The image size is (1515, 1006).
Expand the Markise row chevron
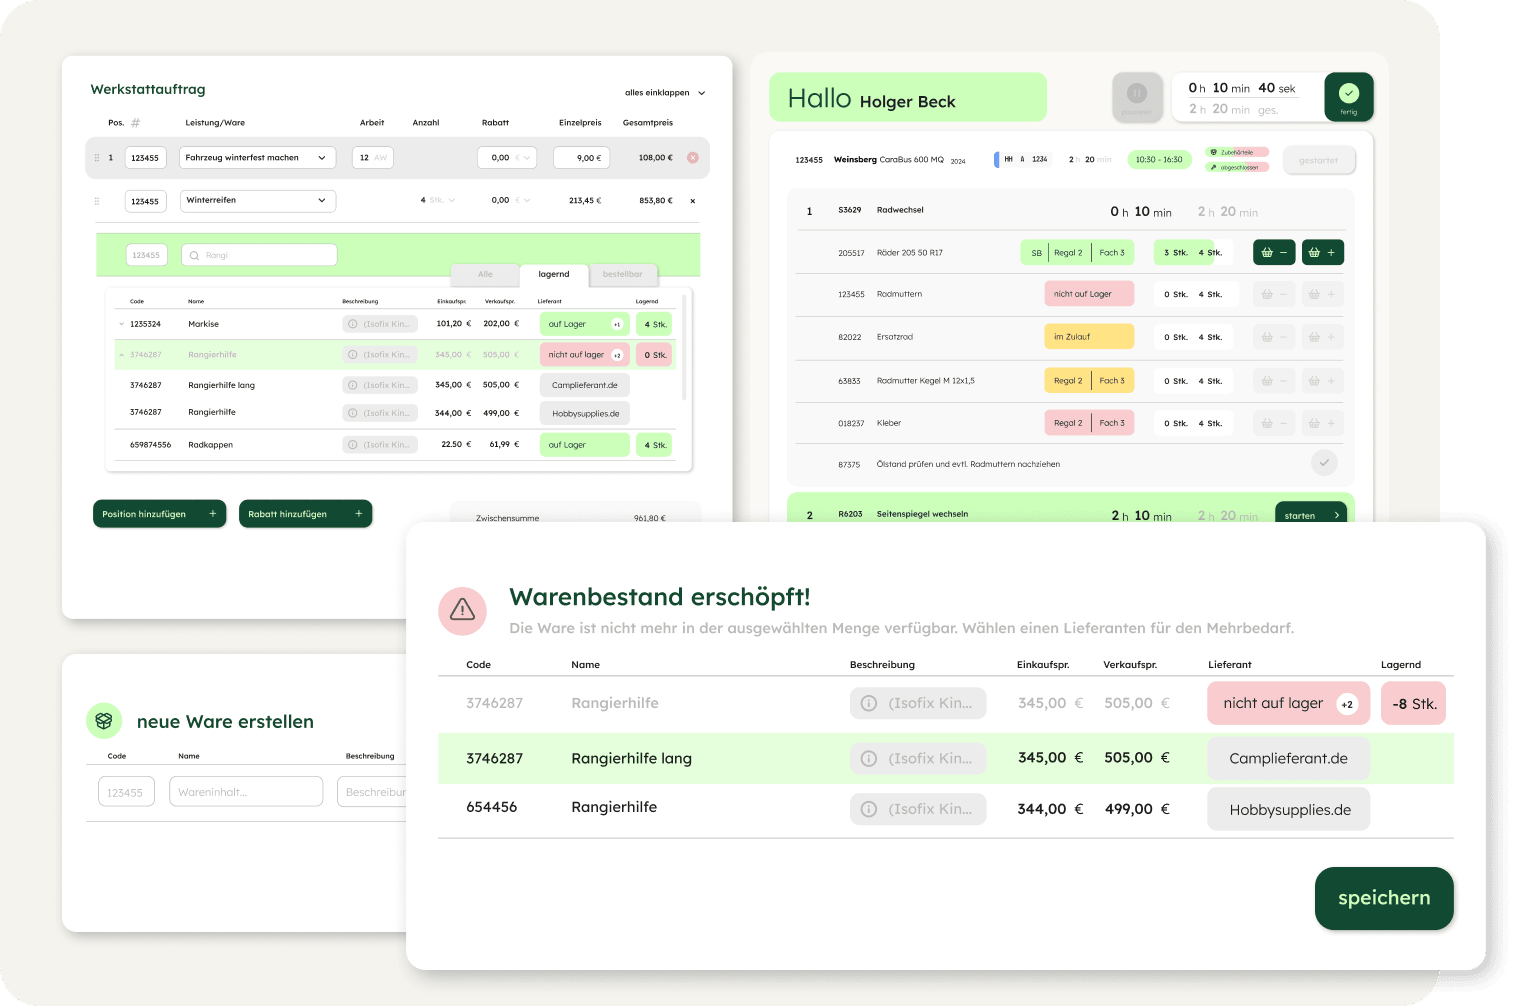click(x=122, y=324)
